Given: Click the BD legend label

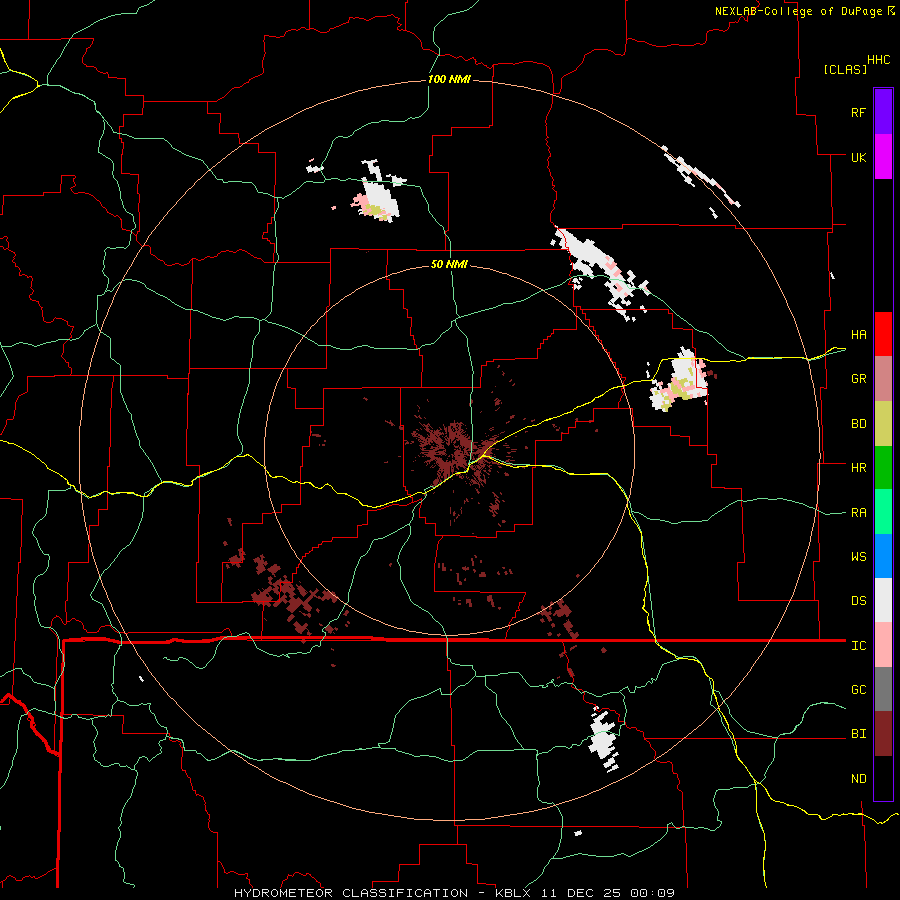Looking at the screenshot, I should click(x=858, y=424).
